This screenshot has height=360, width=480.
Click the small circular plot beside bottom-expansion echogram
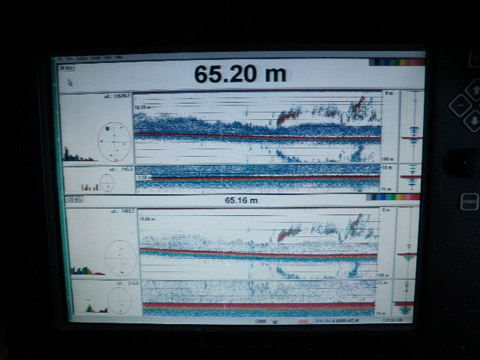(107, 183)
